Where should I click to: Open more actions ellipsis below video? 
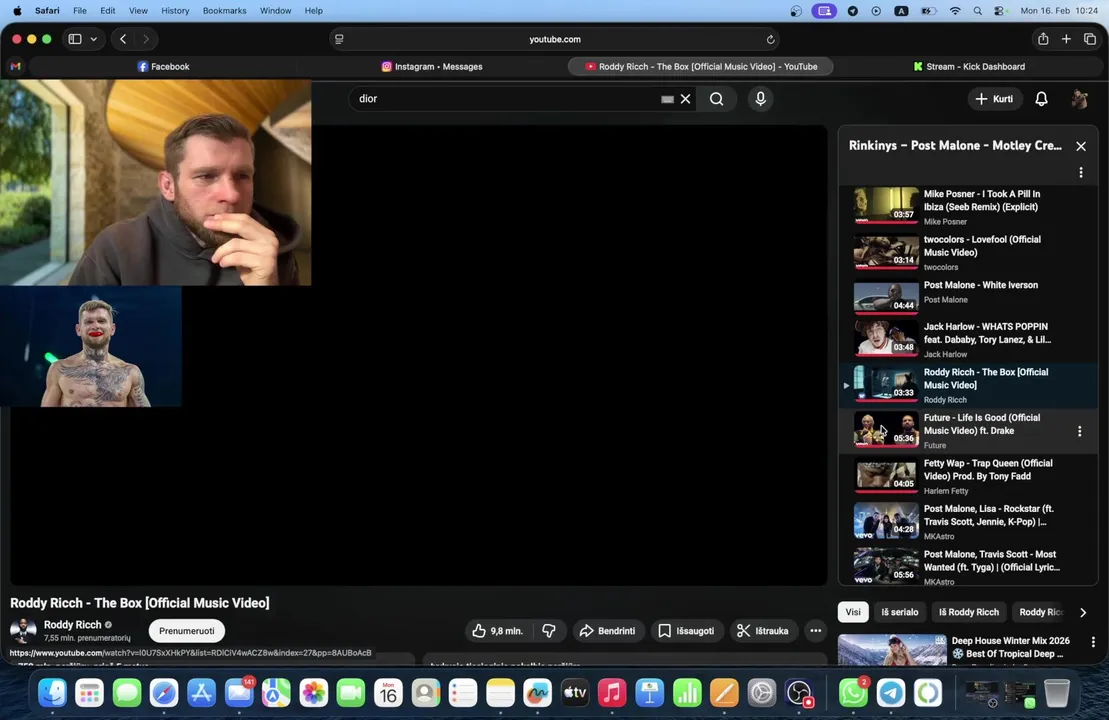click(815, 631)
